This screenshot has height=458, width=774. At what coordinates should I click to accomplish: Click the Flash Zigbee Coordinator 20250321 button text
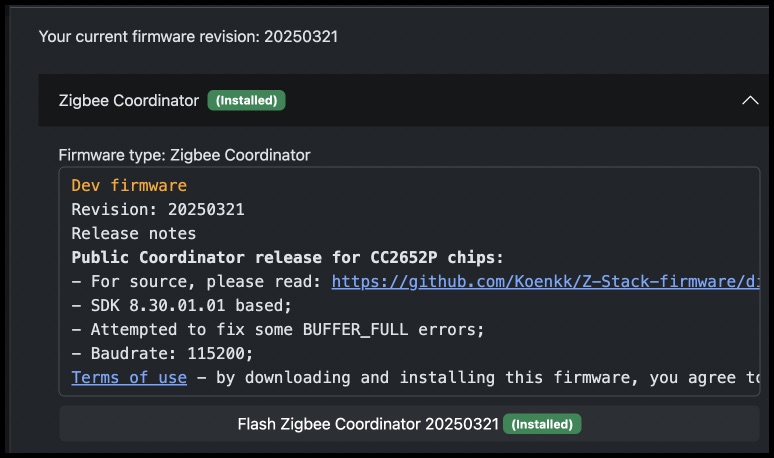tap(368, 424)
